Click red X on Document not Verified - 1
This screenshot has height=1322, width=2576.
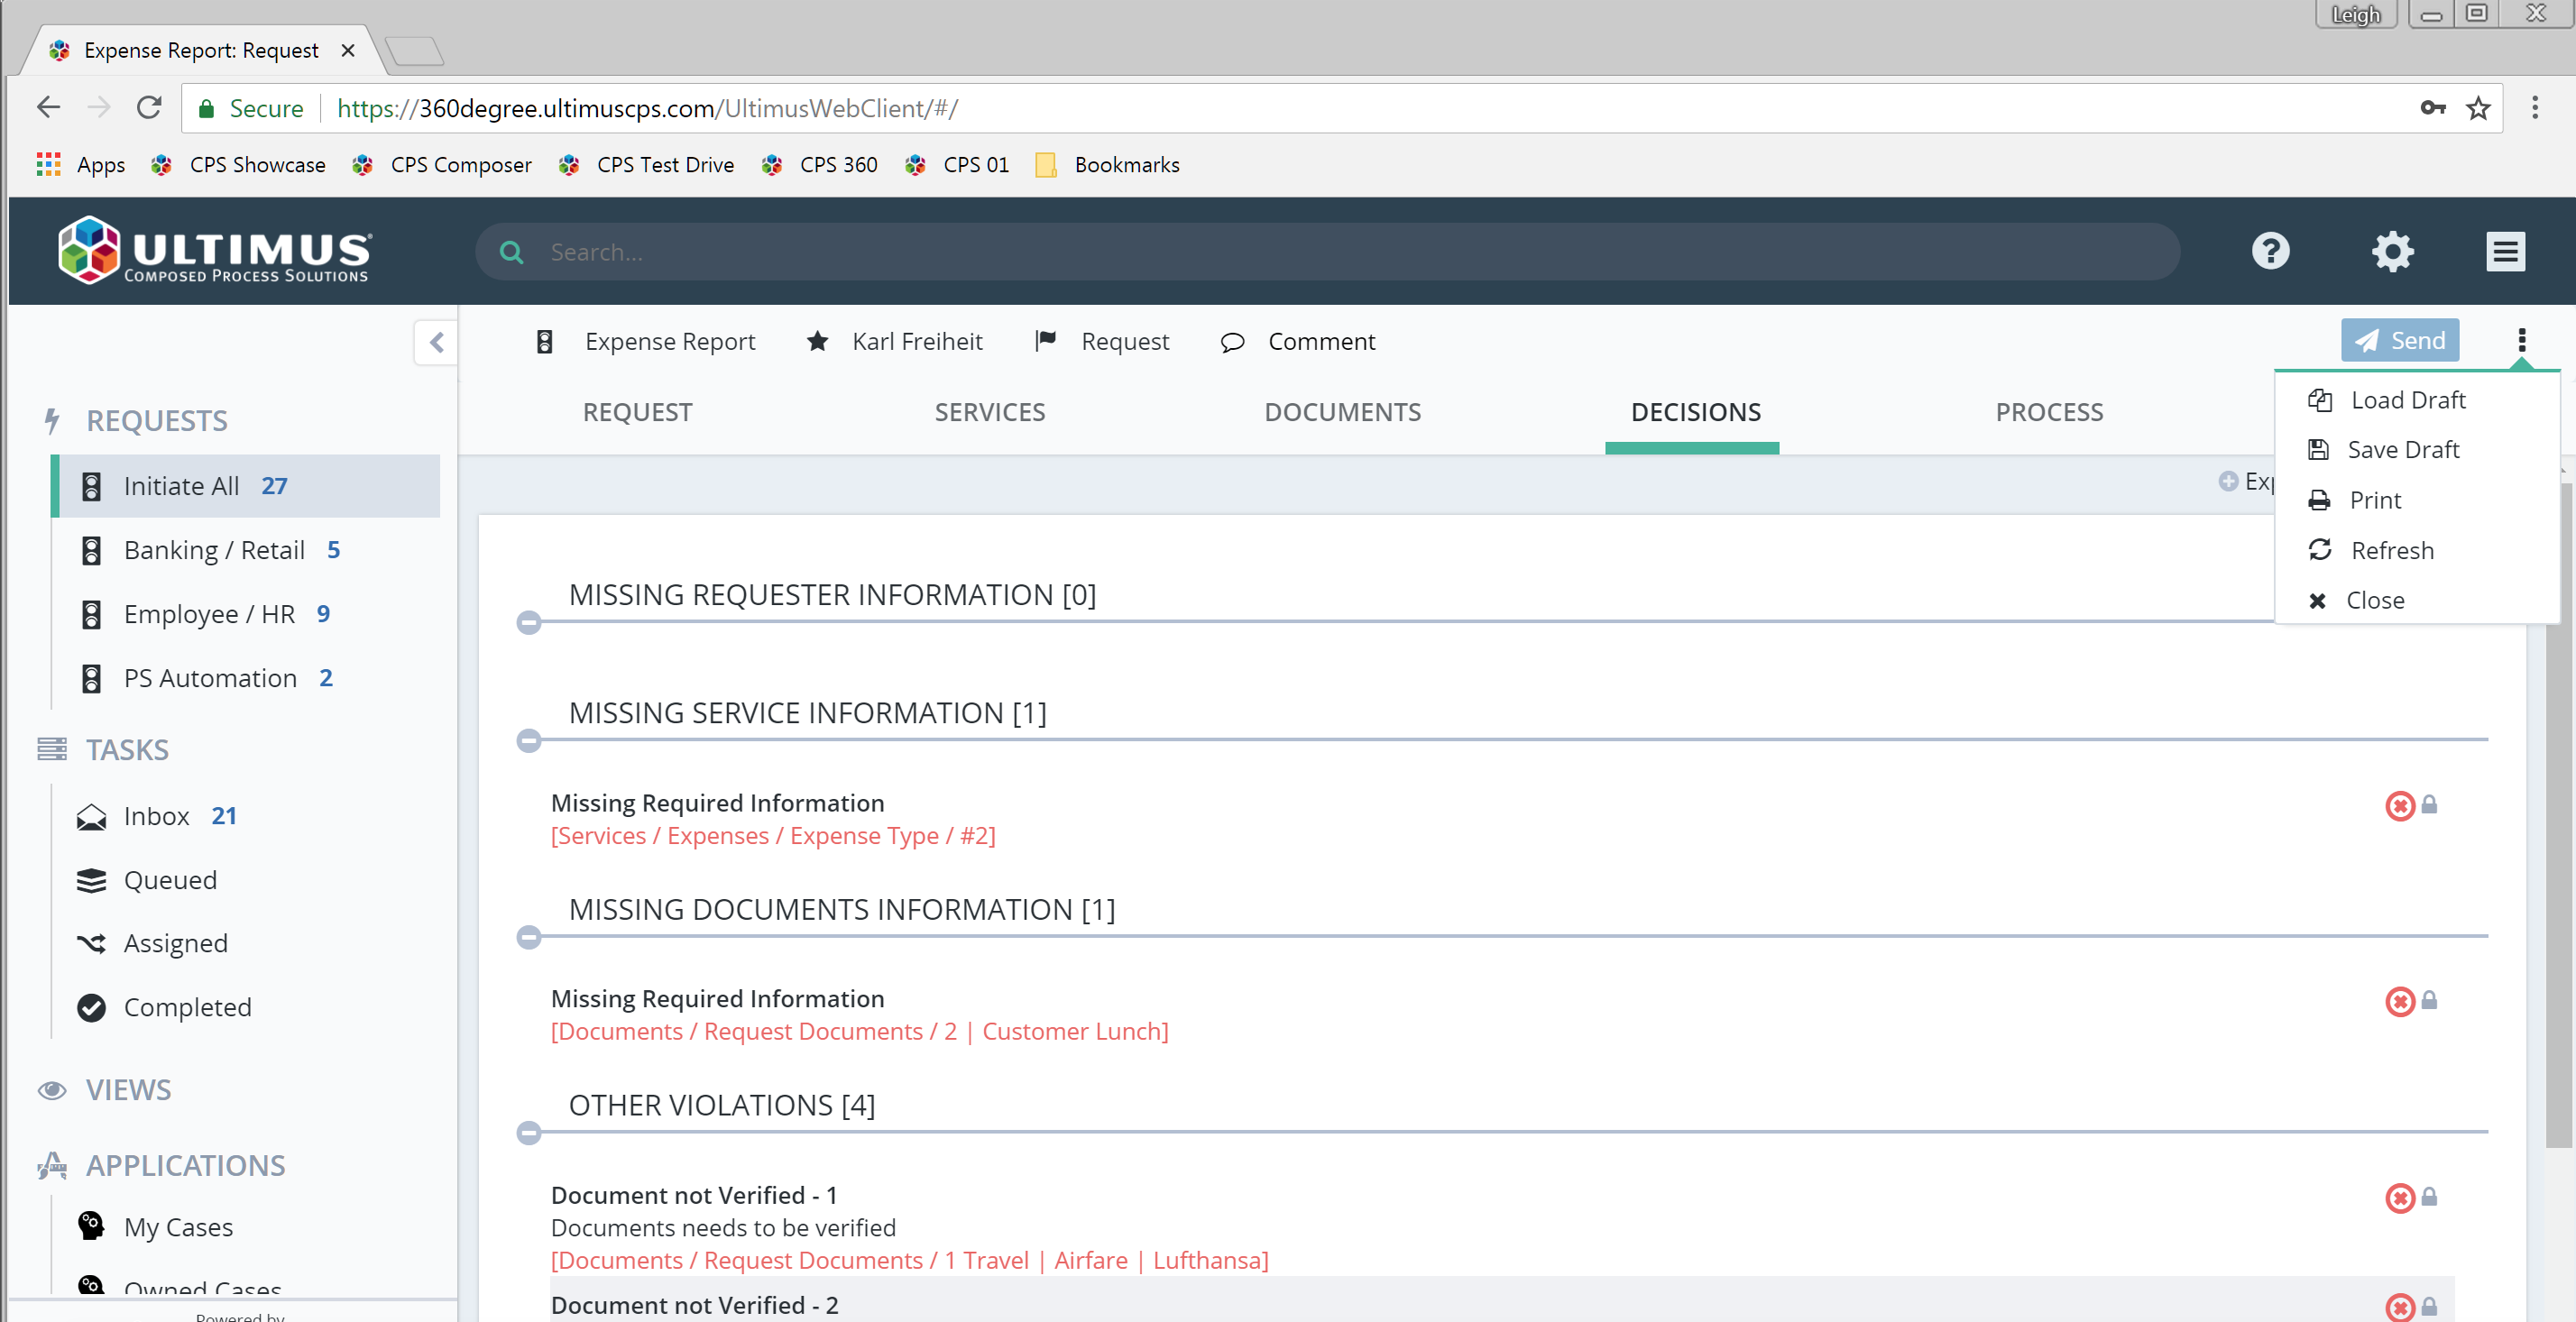[2399, 1197]
